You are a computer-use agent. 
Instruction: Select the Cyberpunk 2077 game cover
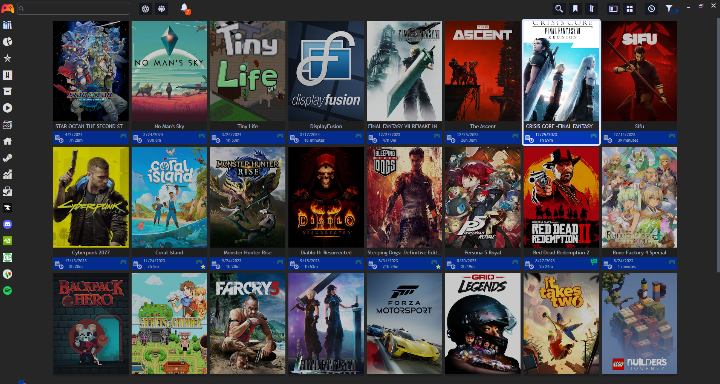tap(91, 198)
